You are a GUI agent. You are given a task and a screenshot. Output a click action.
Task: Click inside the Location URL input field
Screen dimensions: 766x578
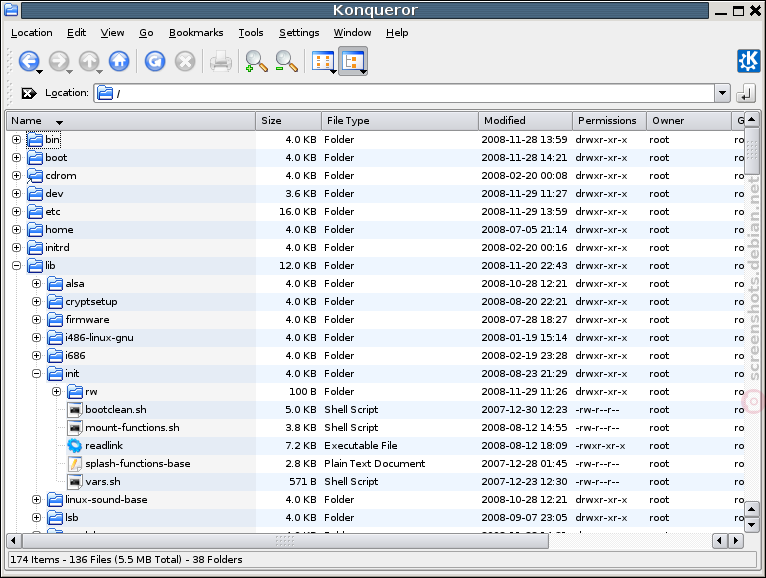404,93
